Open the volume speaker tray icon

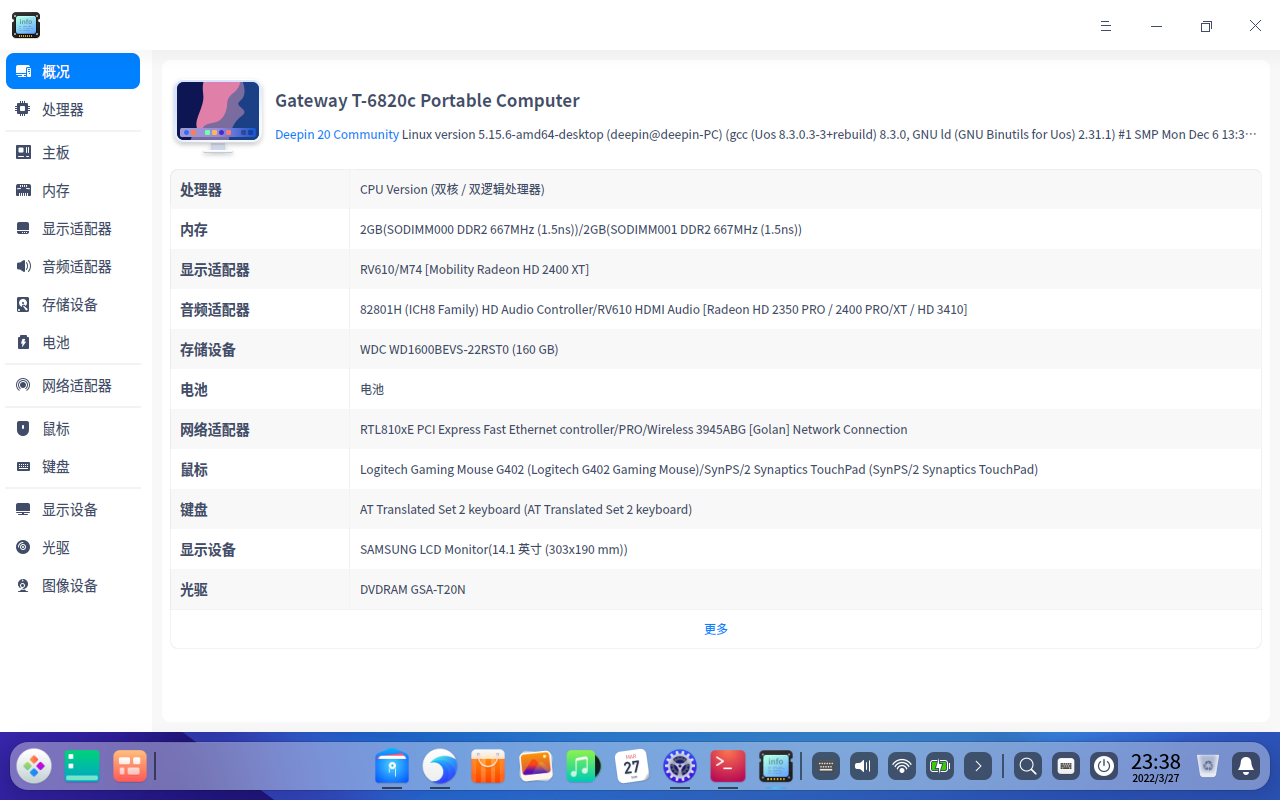863,766
